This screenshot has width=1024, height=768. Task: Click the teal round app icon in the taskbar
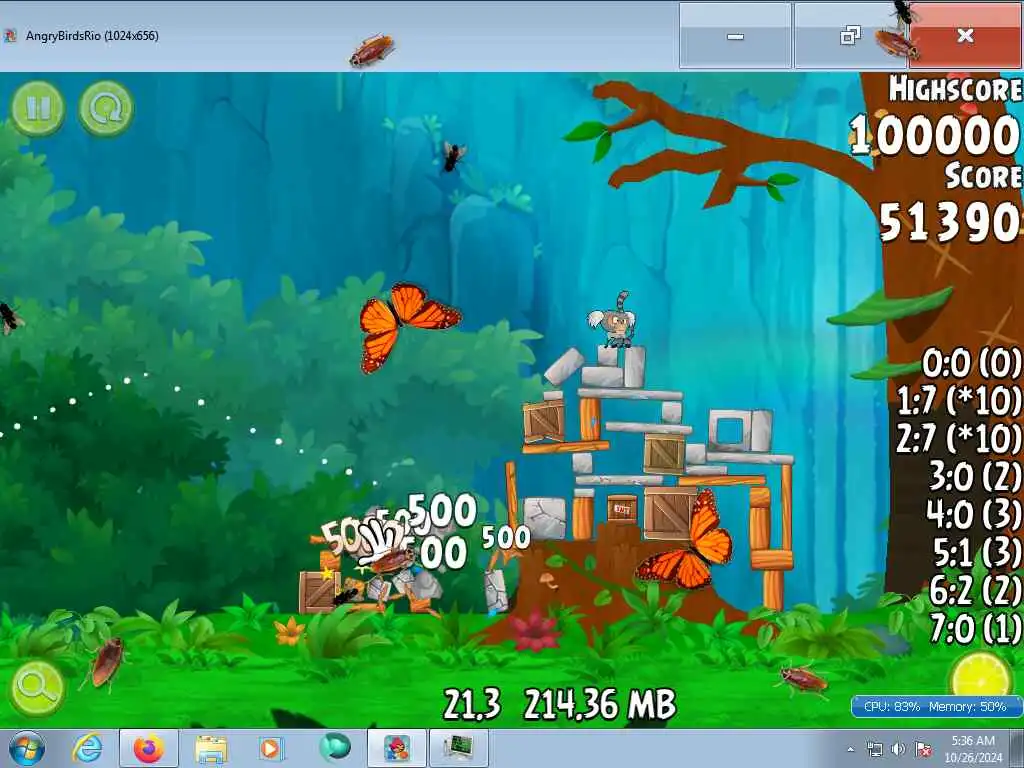334,748
